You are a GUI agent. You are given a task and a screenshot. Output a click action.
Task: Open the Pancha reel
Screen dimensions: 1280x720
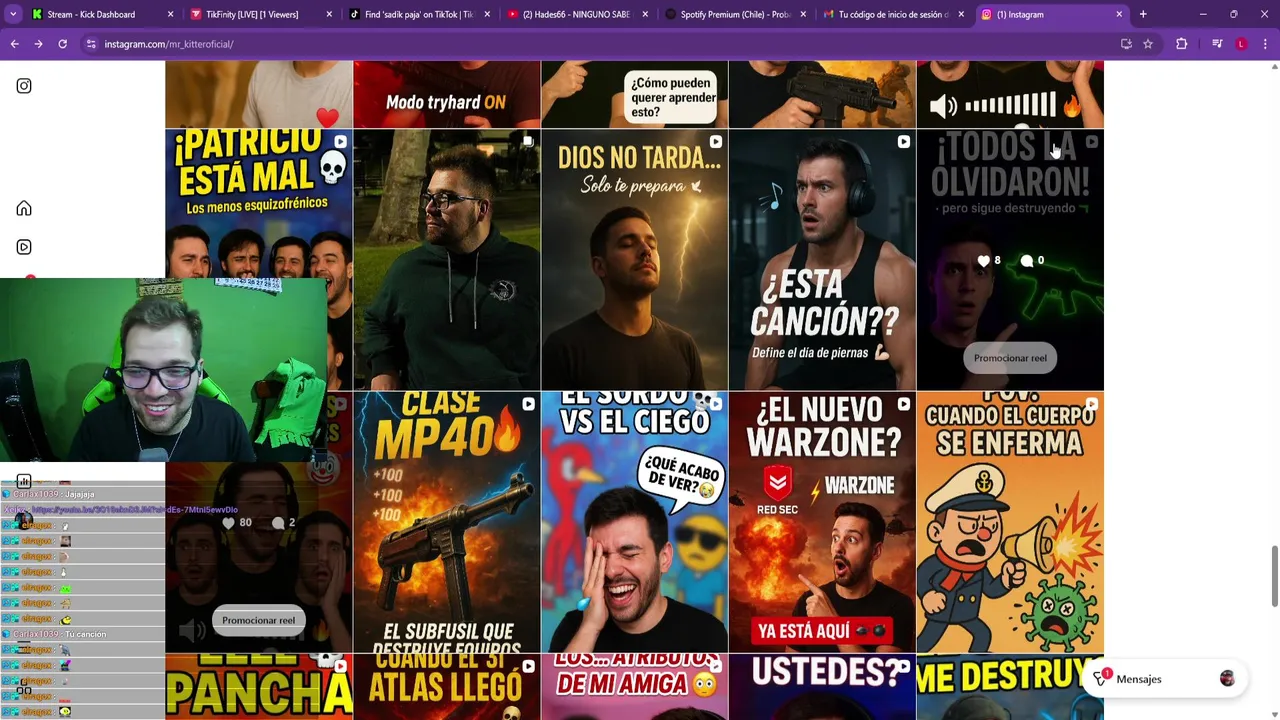259,687
